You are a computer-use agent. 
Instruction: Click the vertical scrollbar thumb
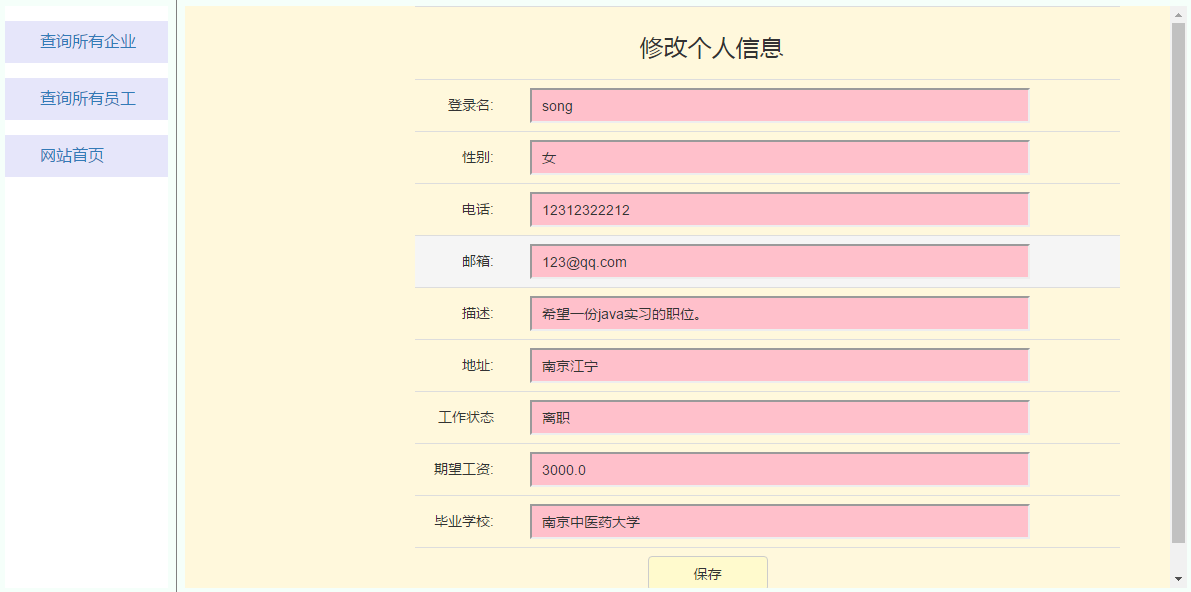click(1178, 280)
